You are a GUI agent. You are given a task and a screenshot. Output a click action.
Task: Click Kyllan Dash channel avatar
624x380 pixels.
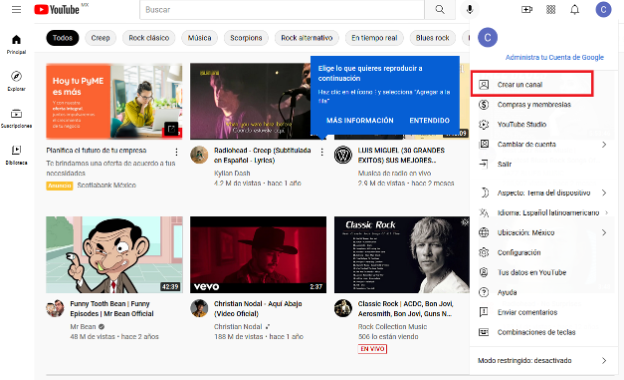[199, 155]
